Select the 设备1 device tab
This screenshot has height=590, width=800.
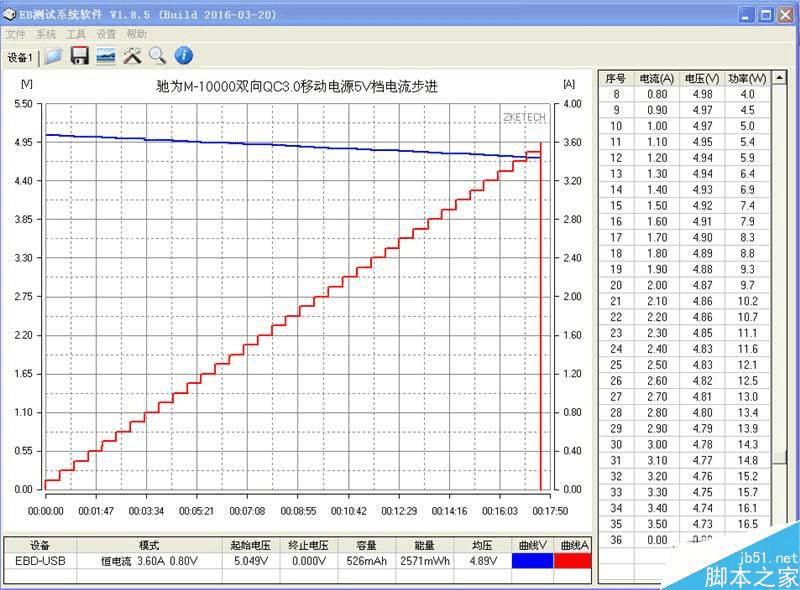point(19,58)
